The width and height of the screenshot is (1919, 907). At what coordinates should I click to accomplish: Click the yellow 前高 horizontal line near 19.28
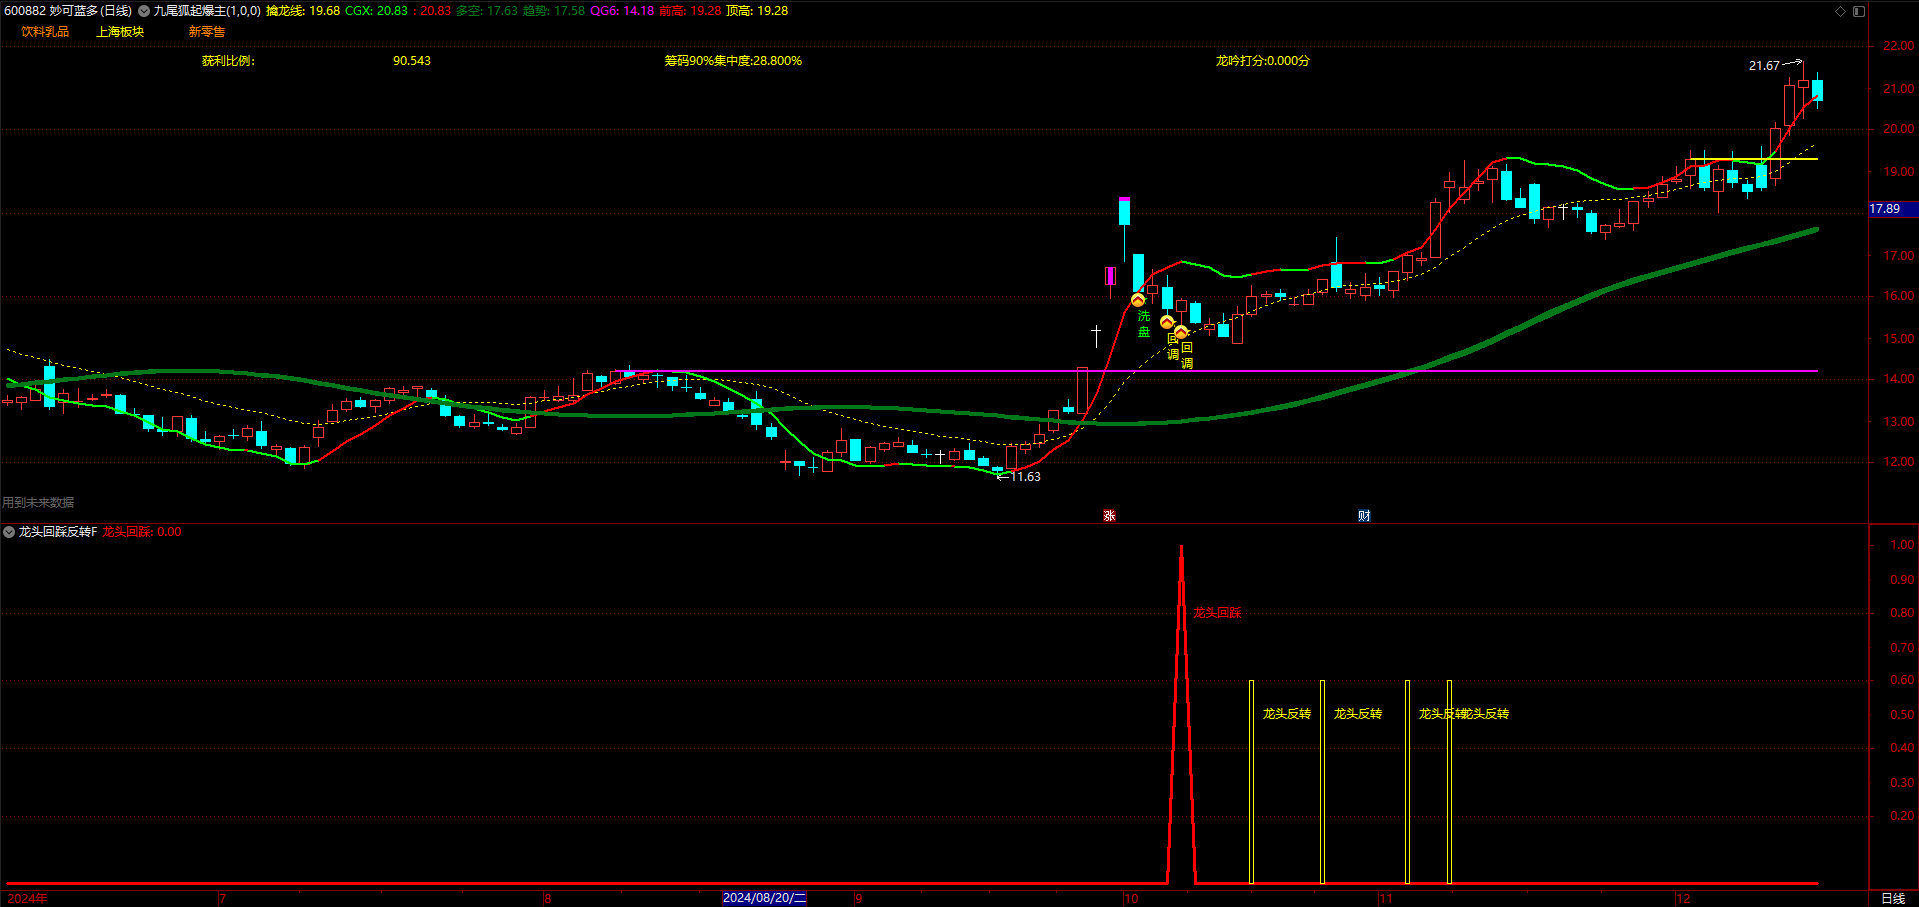click(x=1752, y=159)
